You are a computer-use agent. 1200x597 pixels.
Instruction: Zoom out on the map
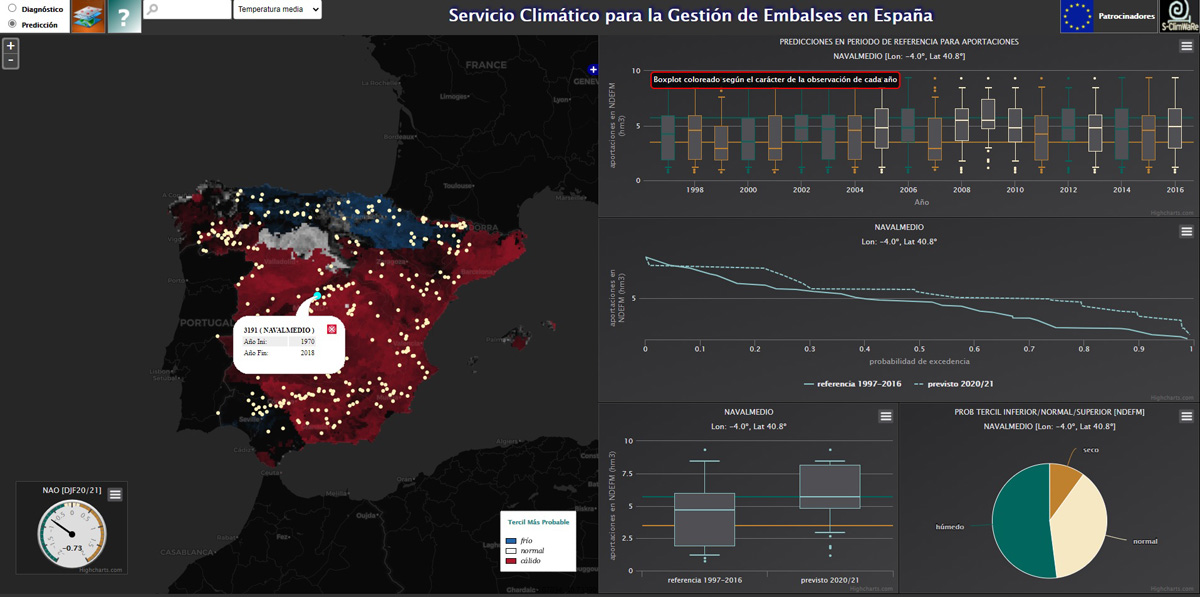[11, 61]
